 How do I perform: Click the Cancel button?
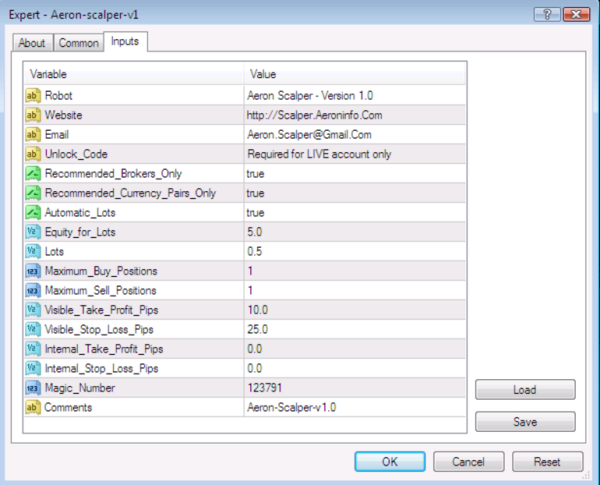pos(469,462)
